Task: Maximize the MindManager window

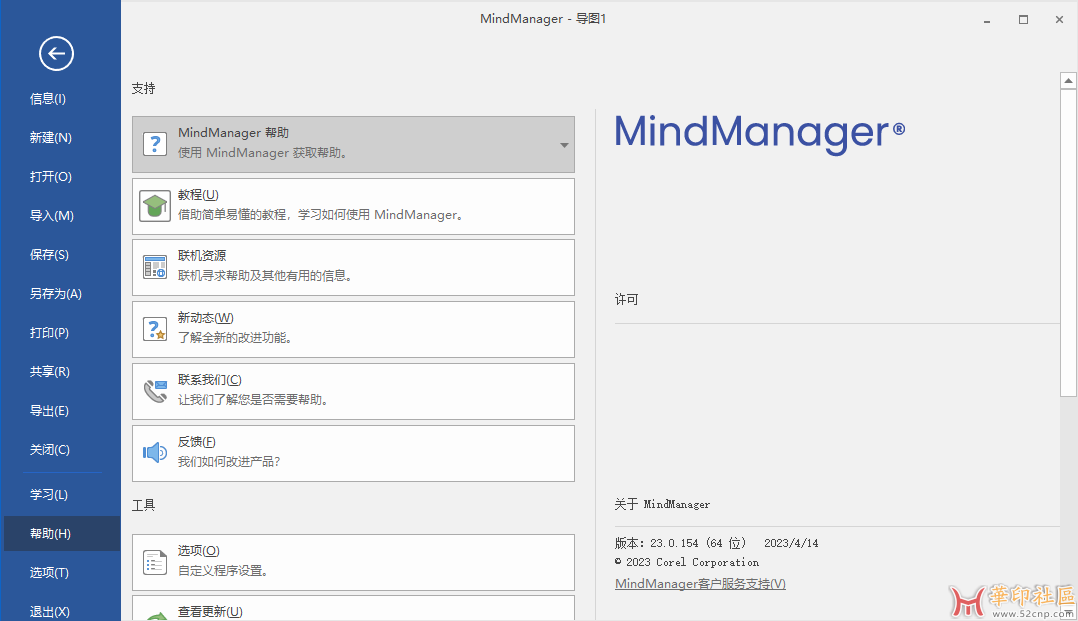Action: [1023, 20]
